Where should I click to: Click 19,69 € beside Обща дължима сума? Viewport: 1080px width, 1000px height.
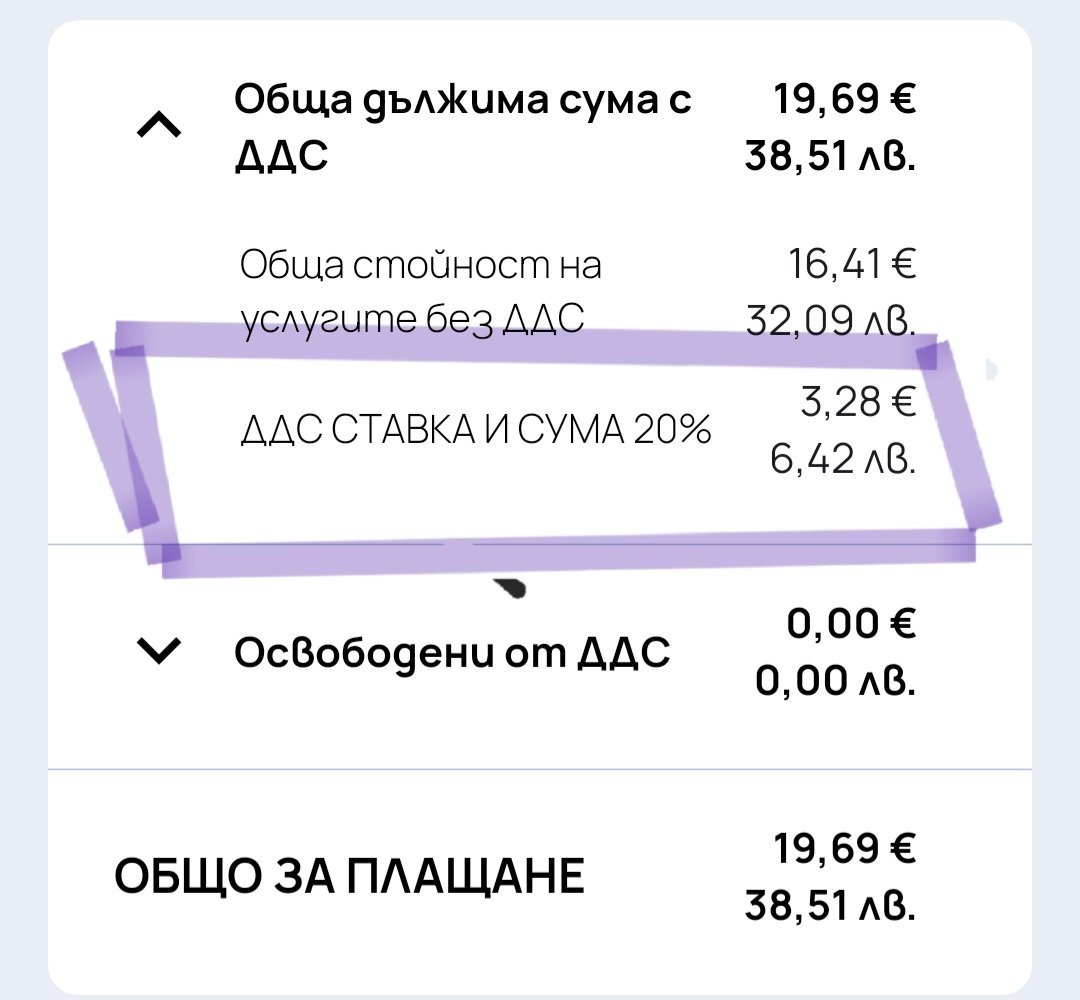coord(846,99)
